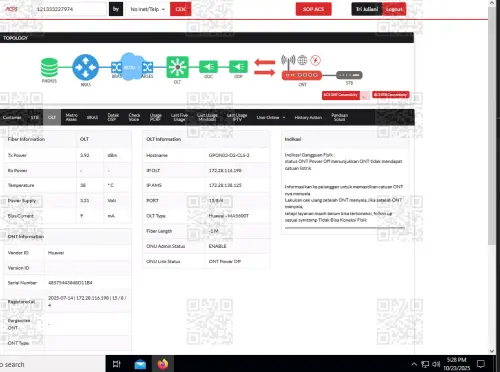This screenshot has height=372, width=500.
Task: Click the Tx Power 3.92 value
Action: click(84, 155)
